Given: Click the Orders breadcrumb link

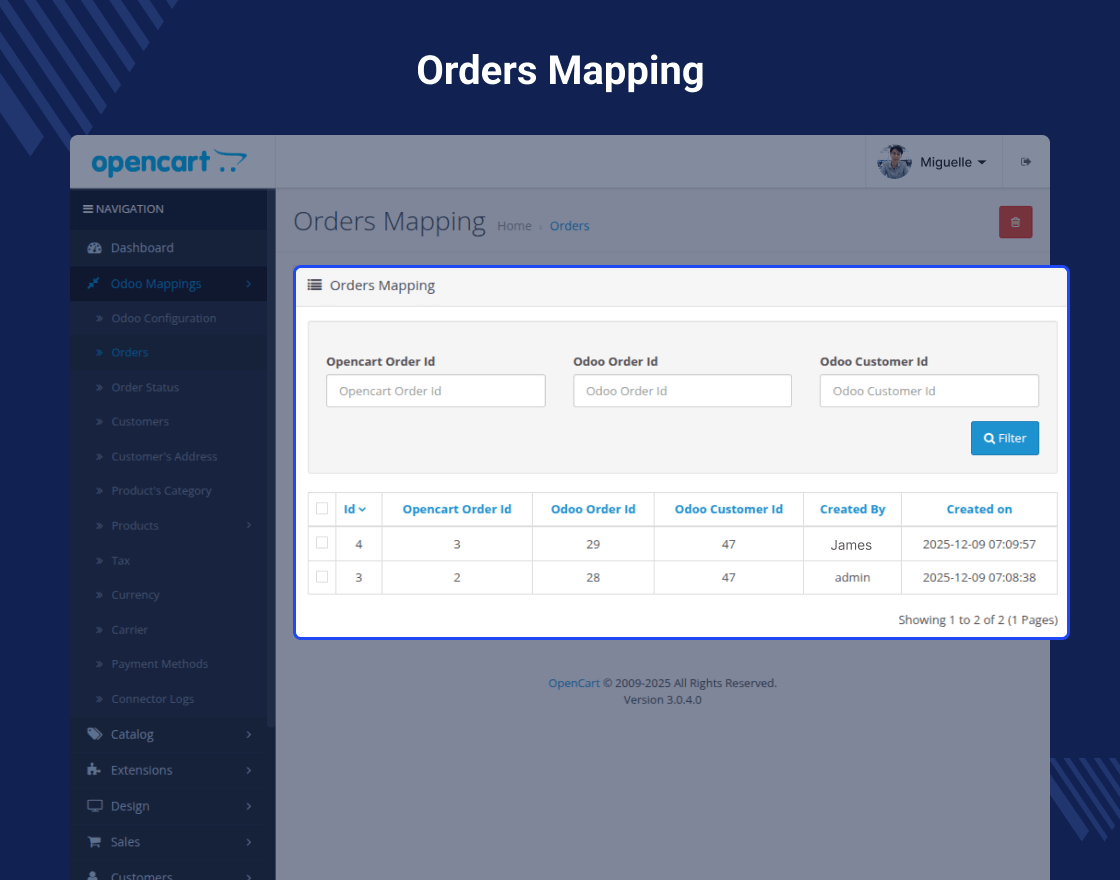Looking at the screenshot, I should coord(569,226).
